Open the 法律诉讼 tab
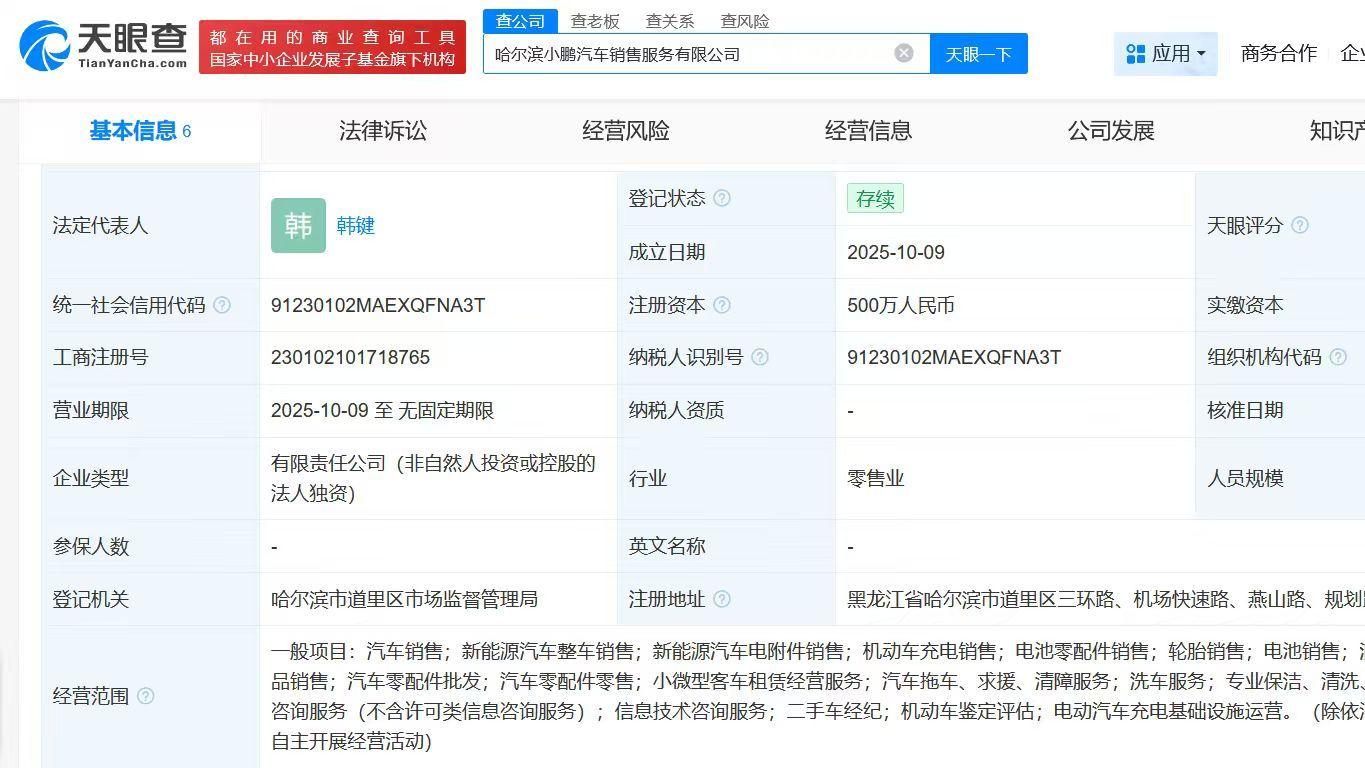The height and width of the screenshot is (768, 1365). pyautogui.click(x=383, y=131)
